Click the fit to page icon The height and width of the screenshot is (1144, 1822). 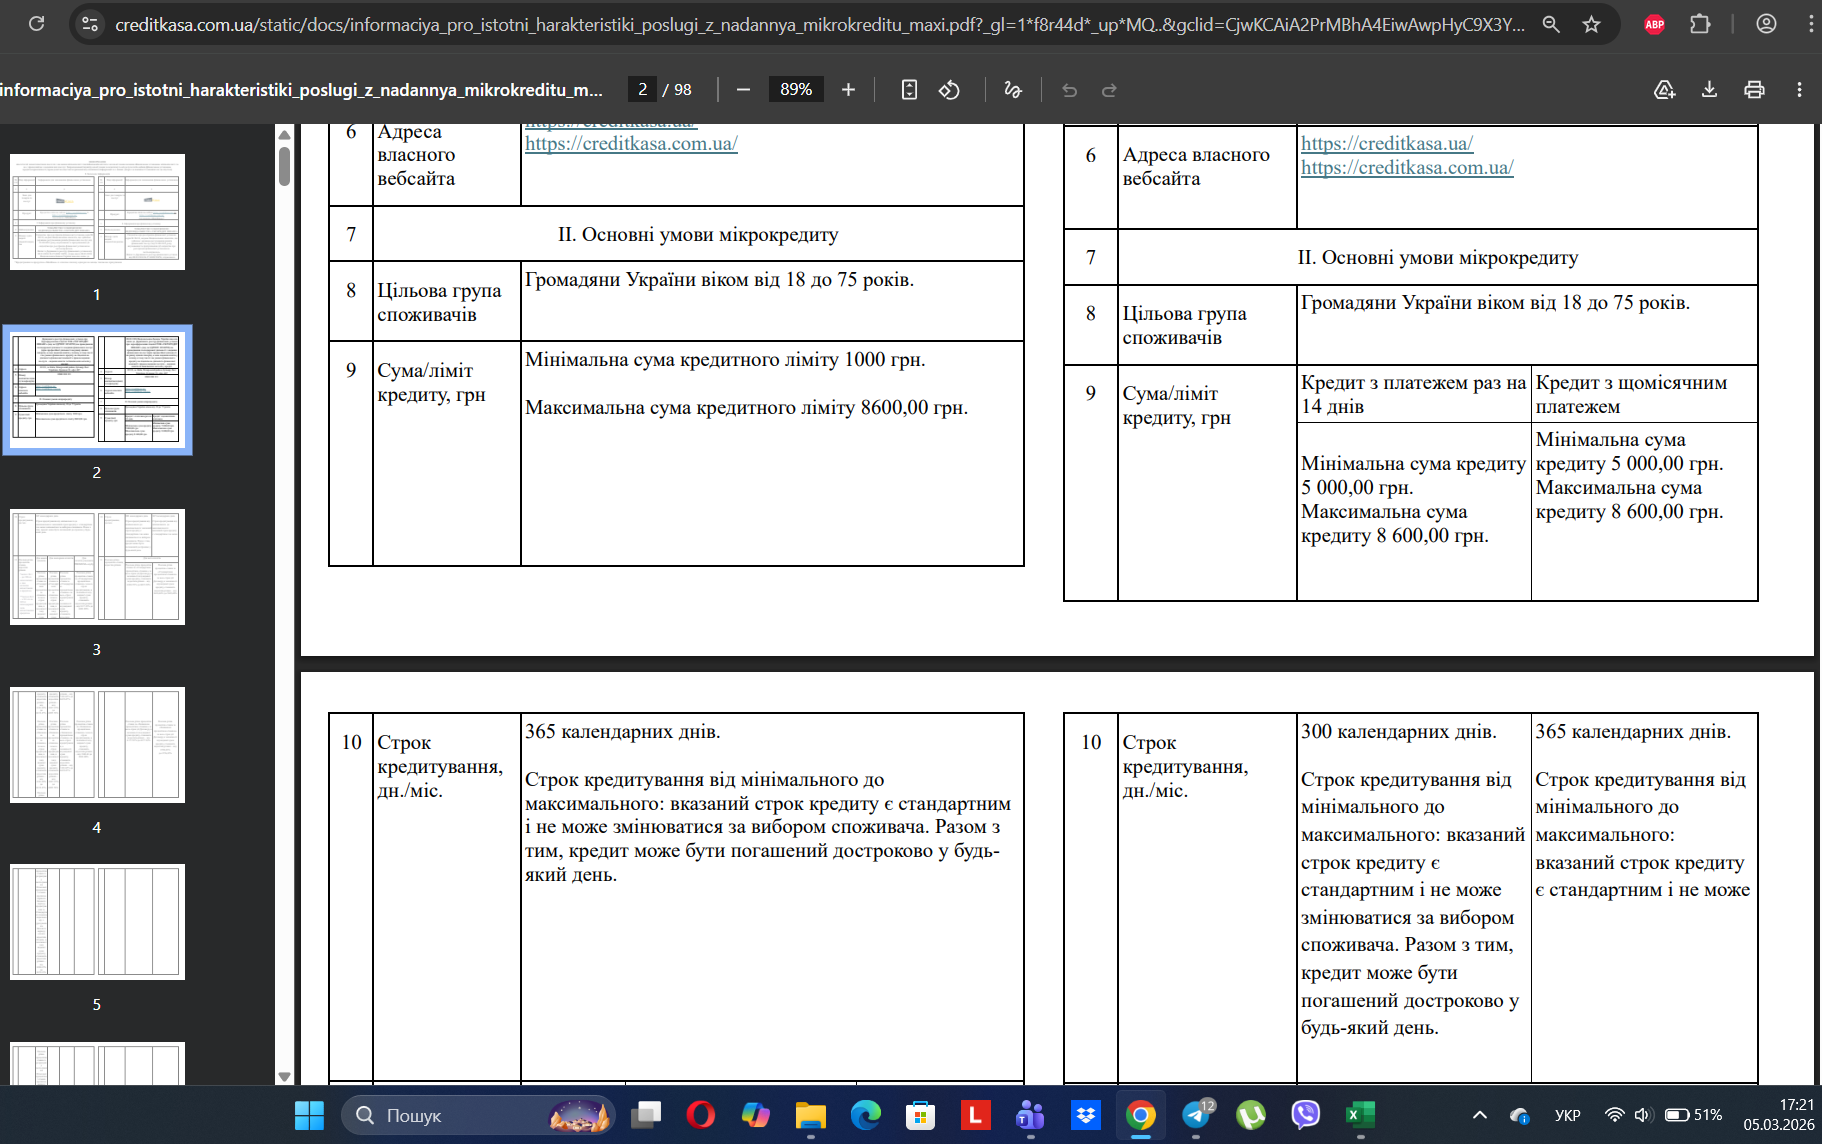[909, 90]
